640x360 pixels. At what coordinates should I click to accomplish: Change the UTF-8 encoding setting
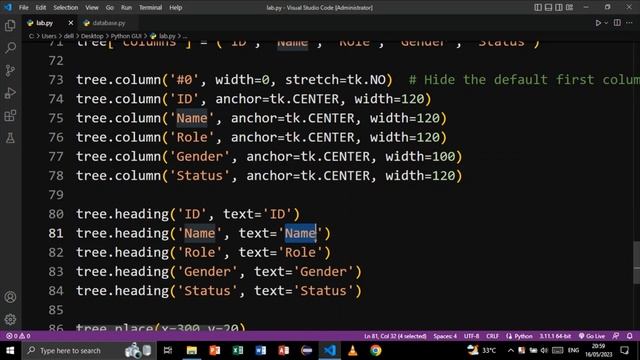pyautogui.click(x=471, y=336)
